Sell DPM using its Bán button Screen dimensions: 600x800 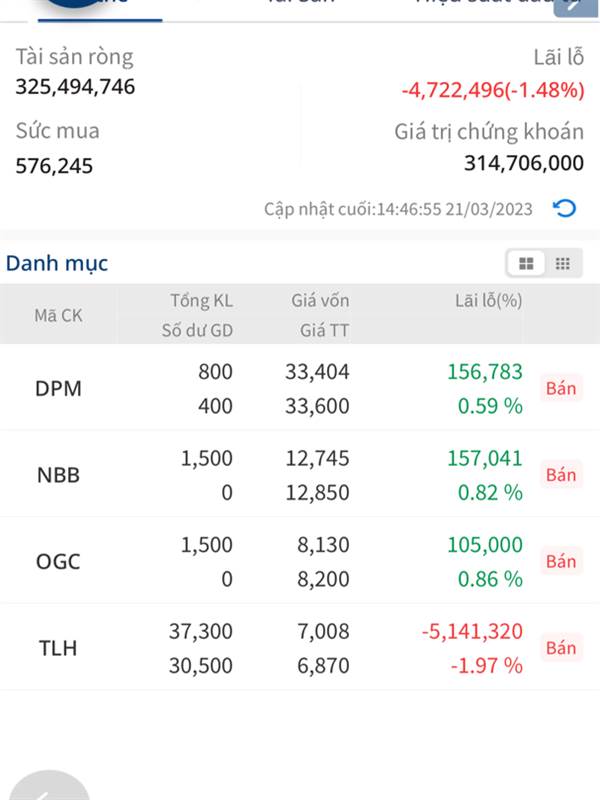[561, 388]
